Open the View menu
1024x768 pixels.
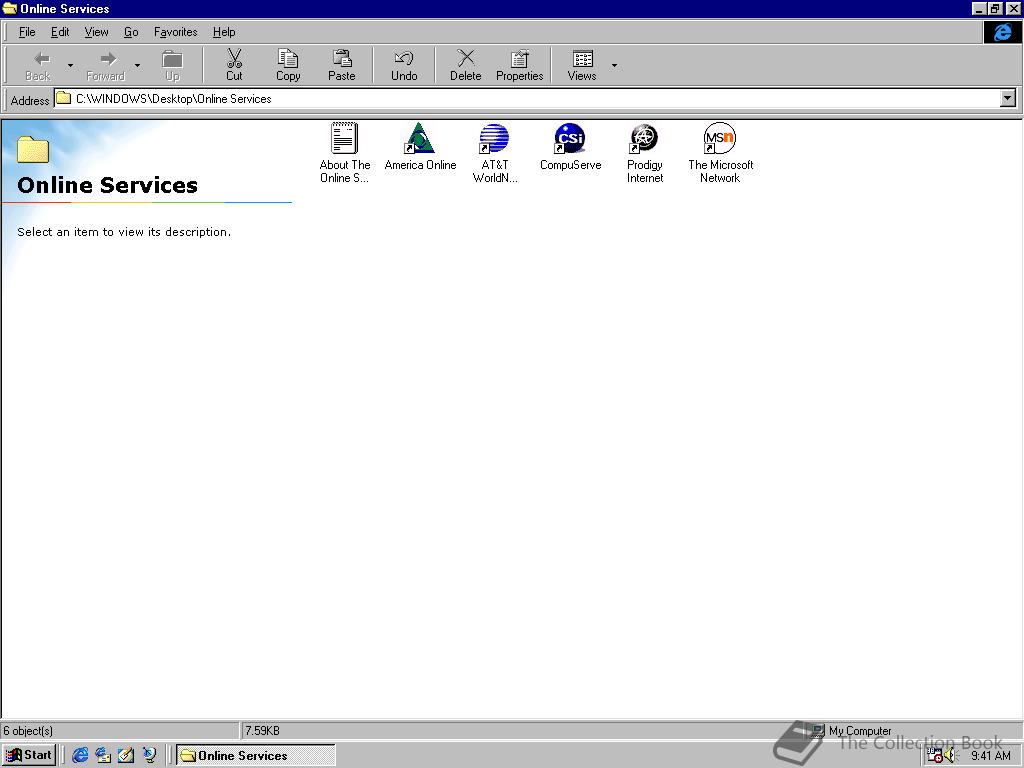tap(96, 32)
